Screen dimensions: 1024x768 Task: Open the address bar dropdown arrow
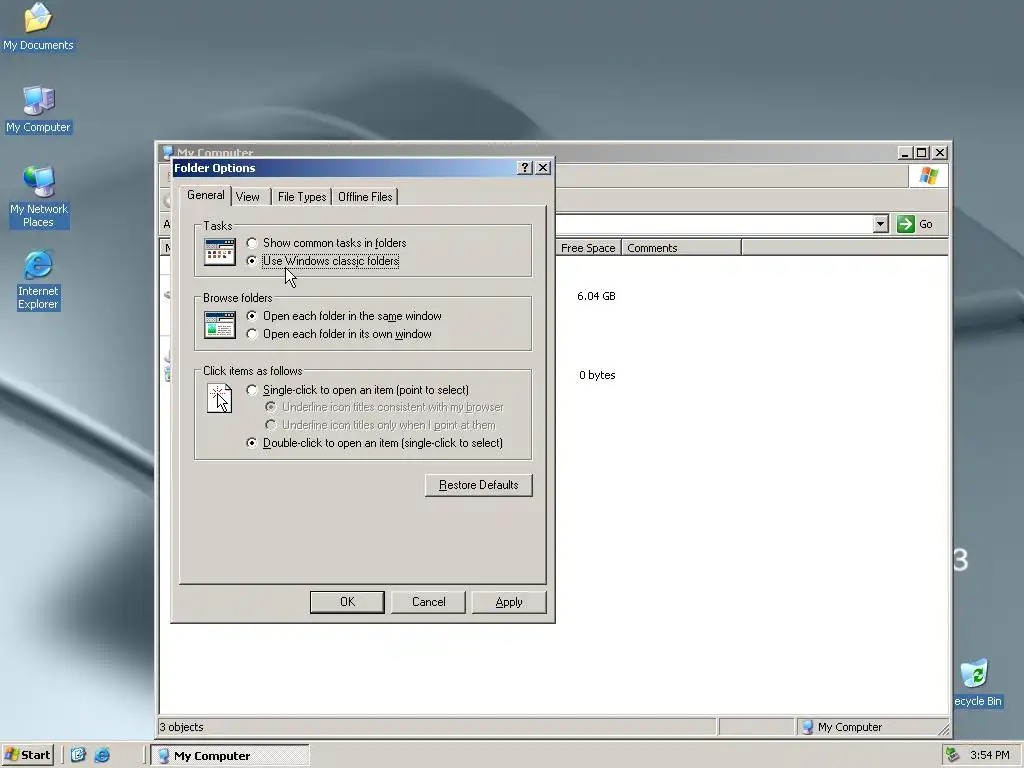tap(880, 224)
